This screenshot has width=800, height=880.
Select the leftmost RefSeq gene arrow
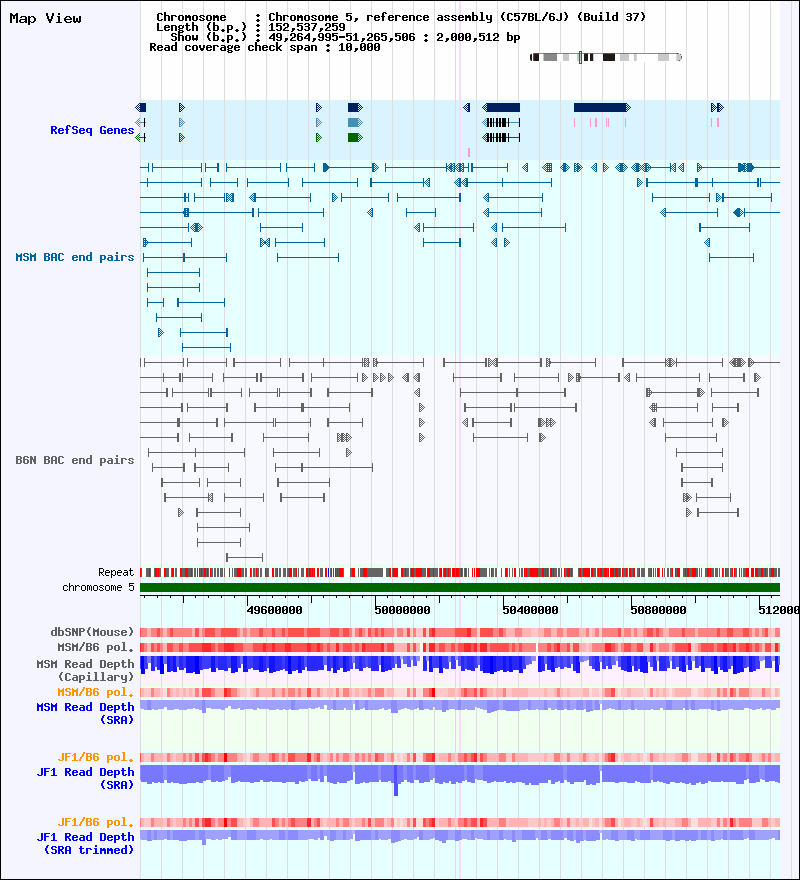point(141,107)
